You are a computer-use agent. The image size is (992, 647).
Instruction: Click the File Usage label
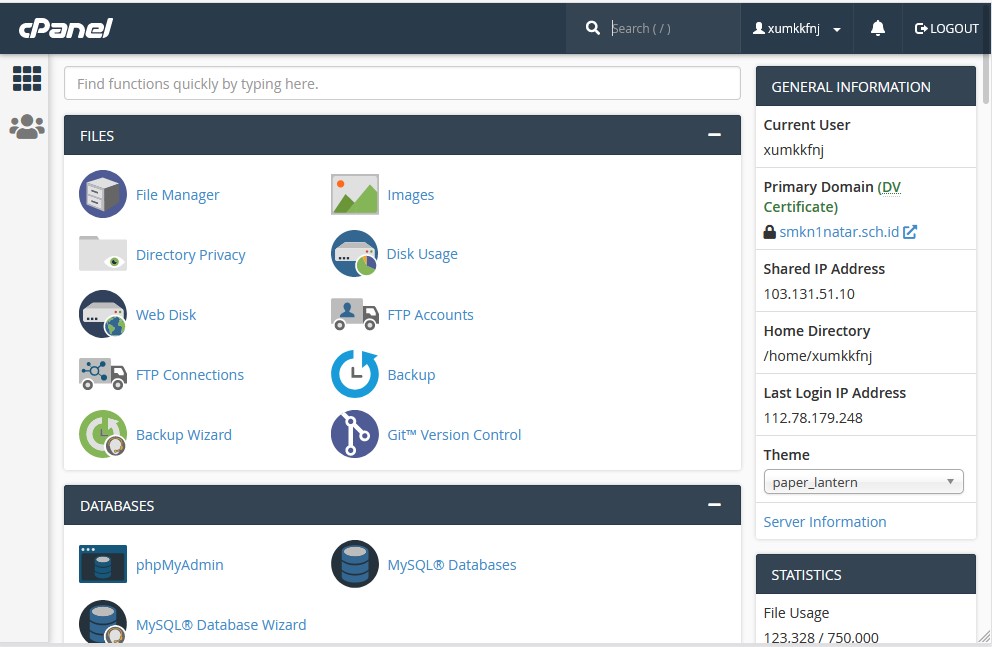pos(796,613)
